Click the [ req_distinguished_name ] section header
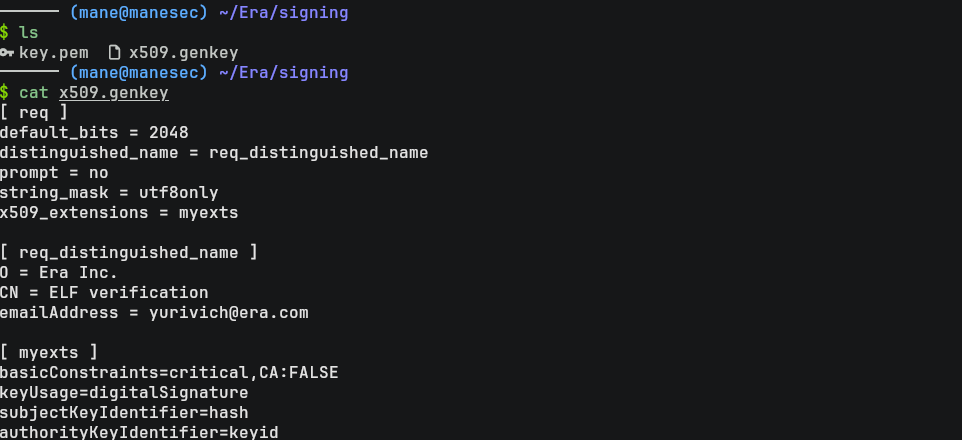The image size is (962, 440). (x=128, y=252)
